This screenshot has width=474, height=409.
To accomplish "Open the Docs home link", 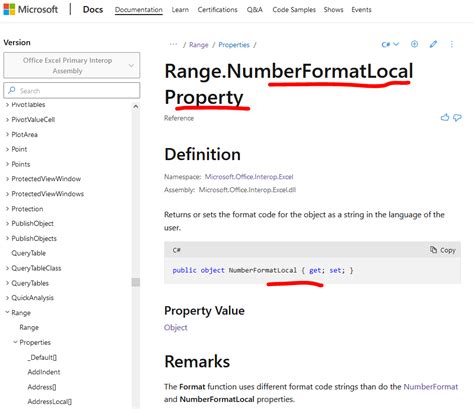I will tap(93, 9).
